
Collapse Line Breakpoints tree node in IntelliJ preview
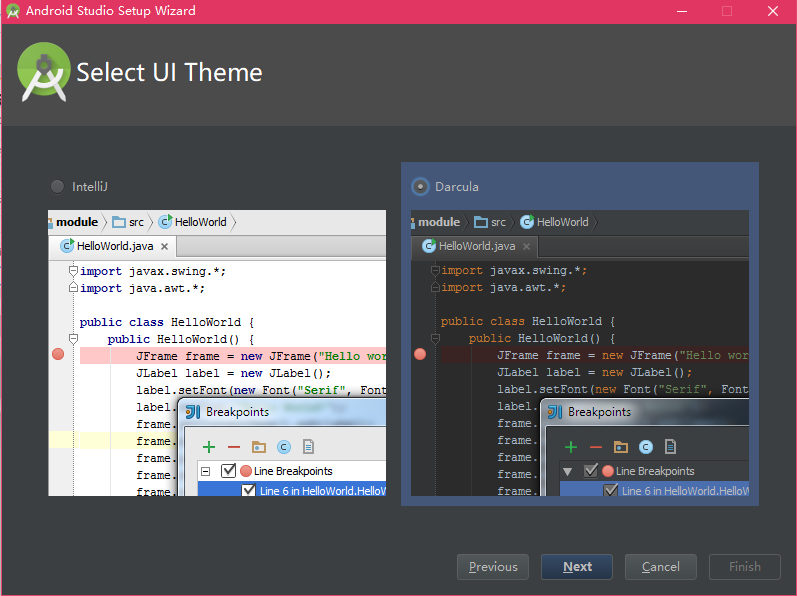206,472
